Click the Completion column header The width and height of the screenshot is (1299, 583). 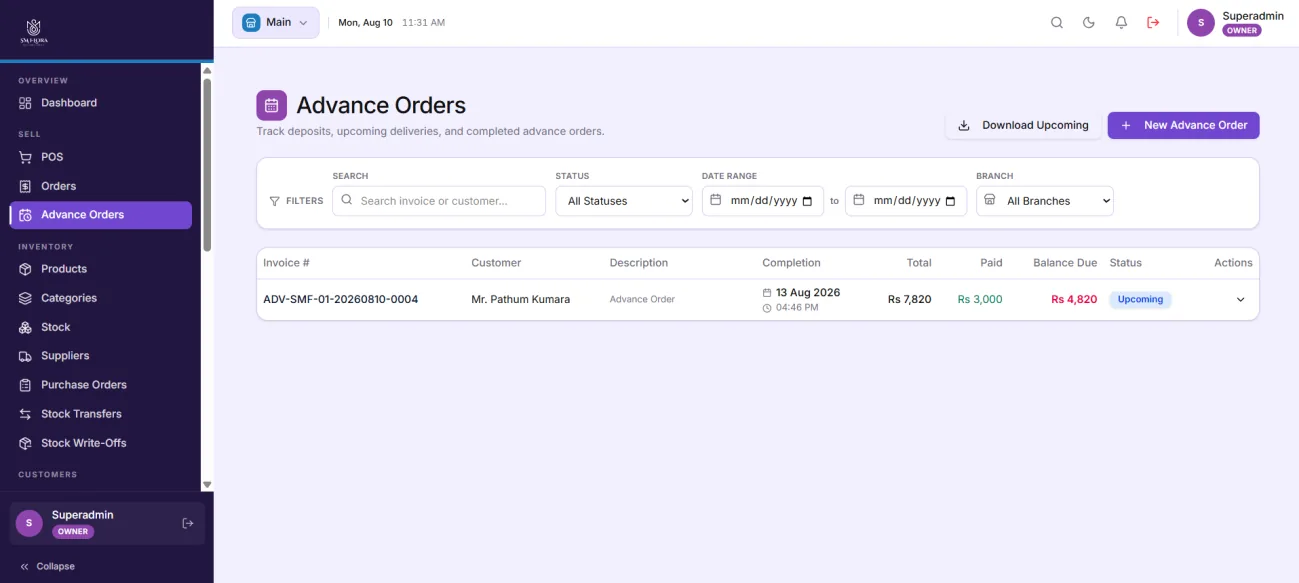click(x=791, y=263)
